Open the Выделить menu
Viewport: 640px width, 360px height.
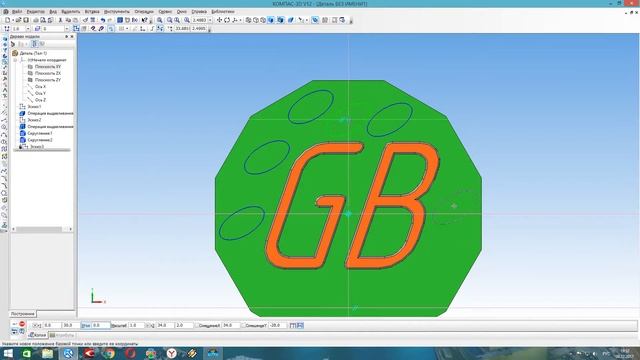[x=71, y=11]
